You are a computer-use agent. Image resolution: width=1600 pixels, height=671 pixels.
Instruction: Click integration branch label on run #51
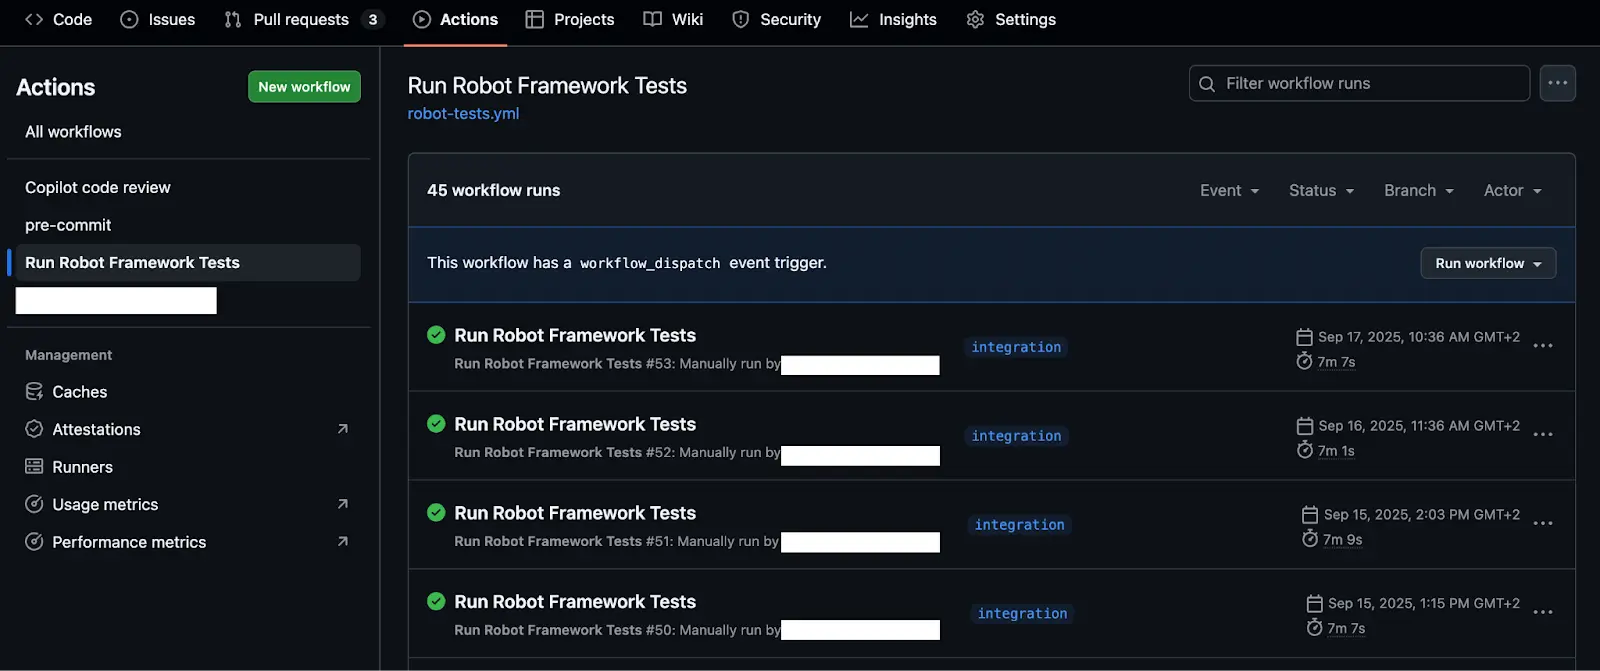[x=1019, y=525]
